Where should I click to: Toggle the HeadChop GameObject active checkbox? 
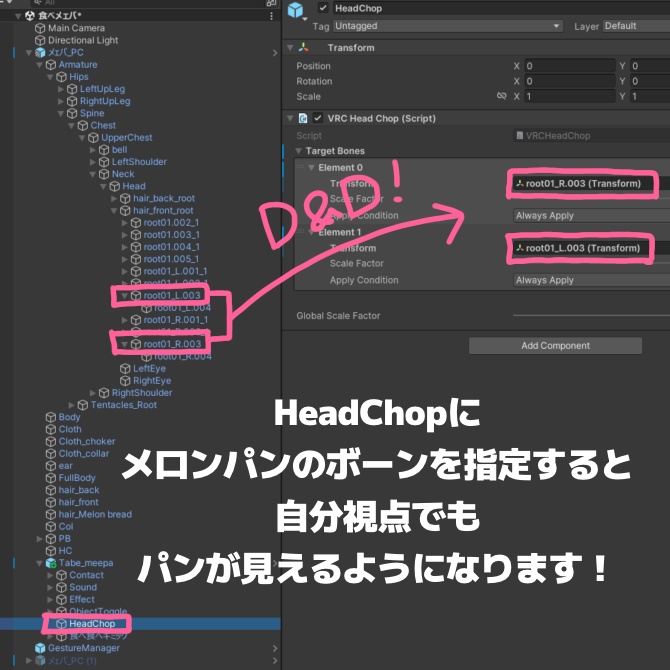click(323, 8)
